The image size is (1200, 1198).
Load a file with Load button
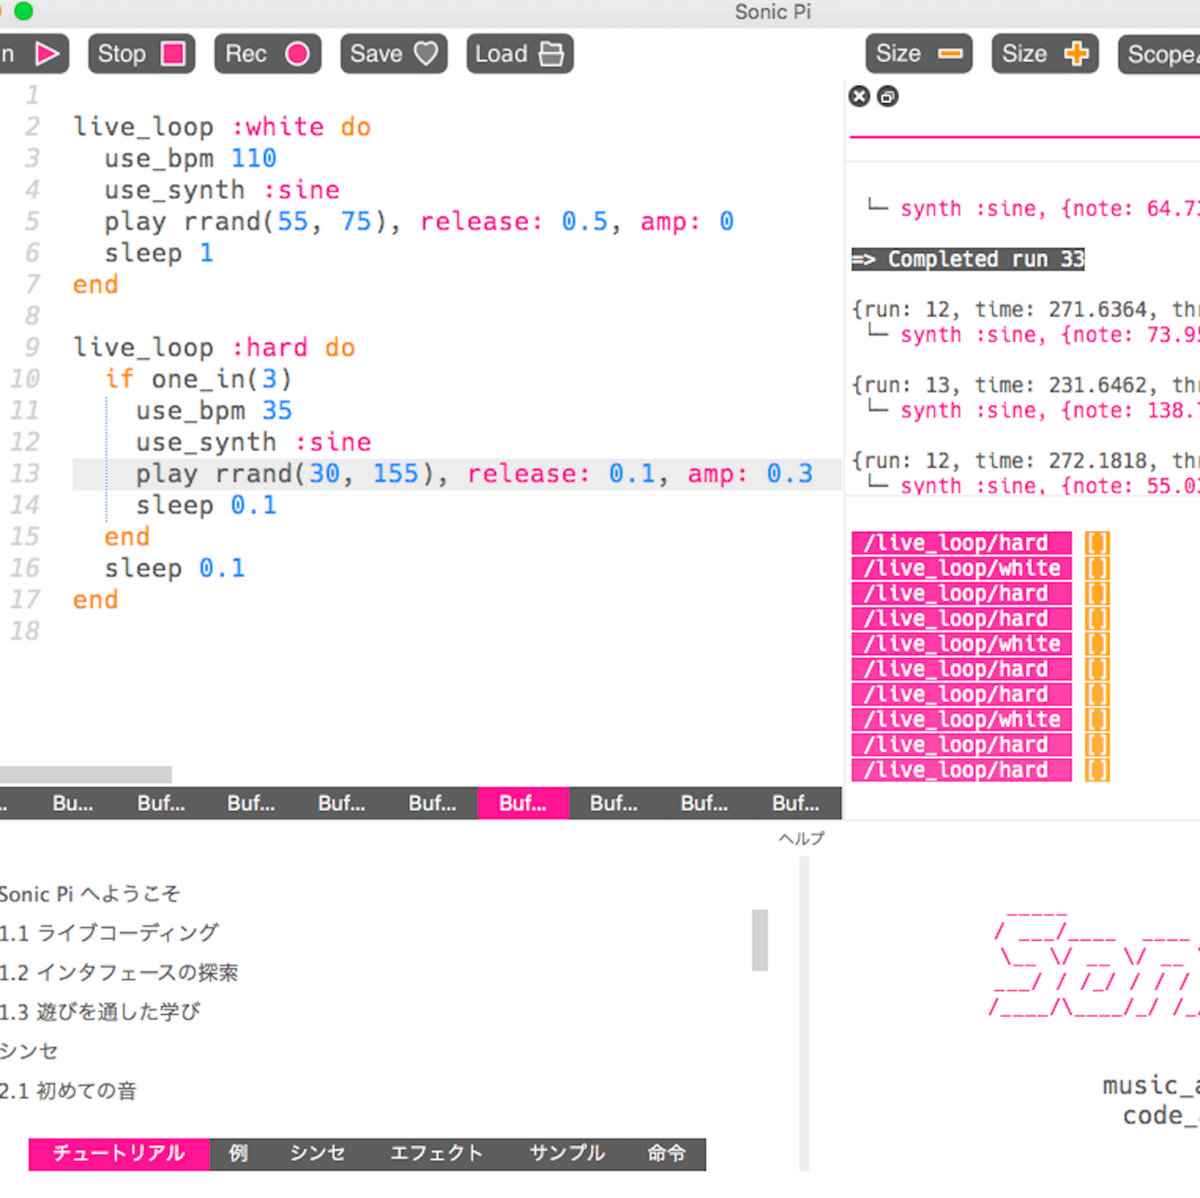click(519, 54)
